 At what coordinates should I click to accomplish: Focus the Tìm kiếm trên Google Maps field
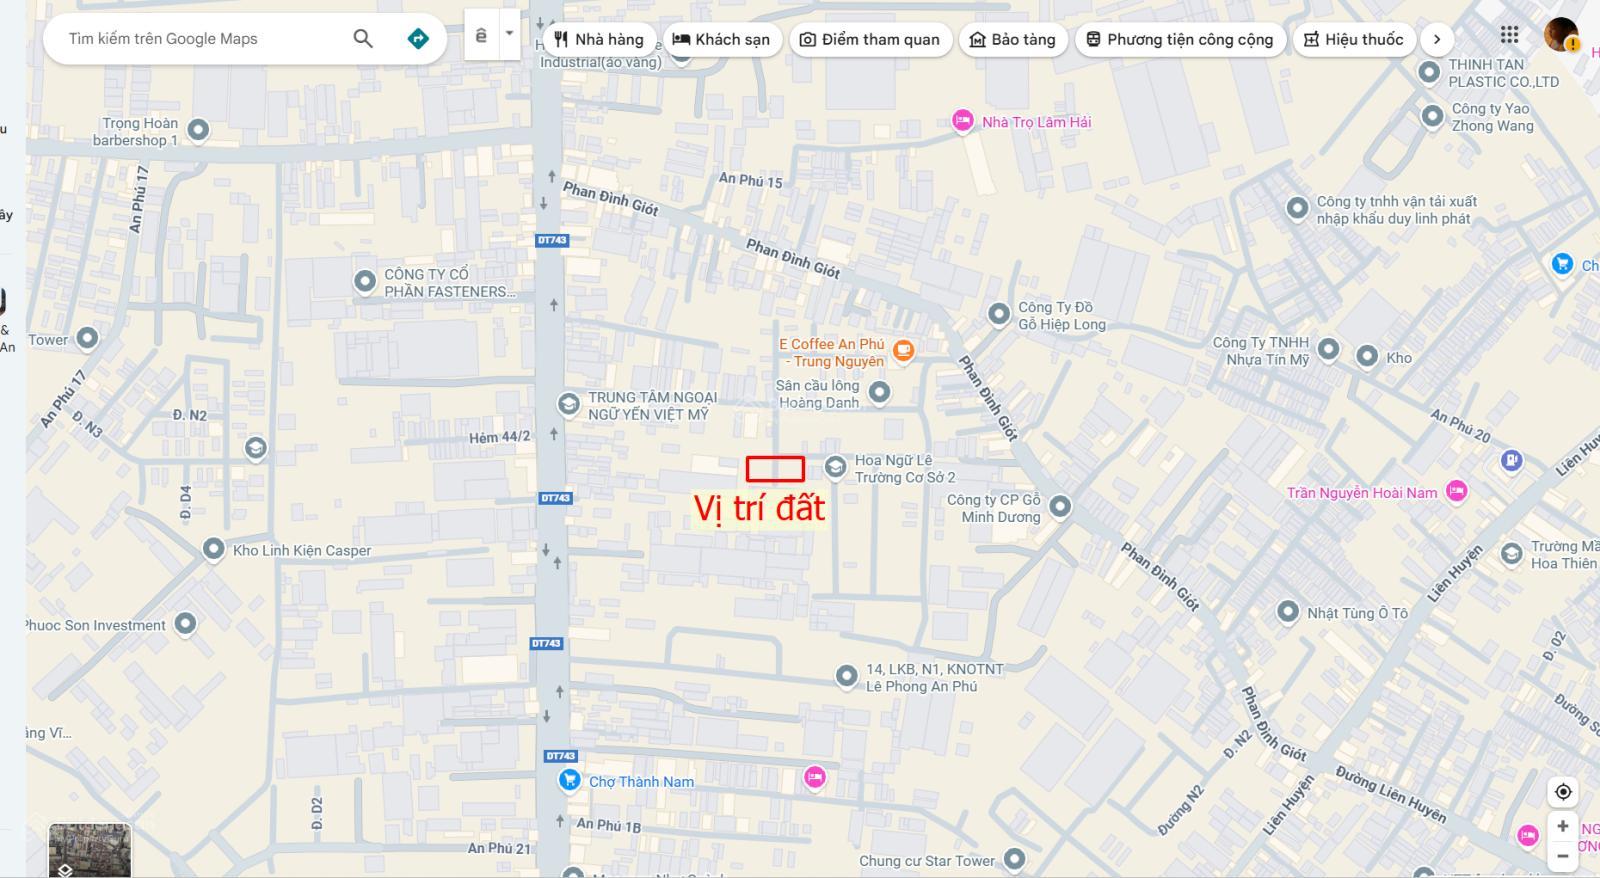[200, 39]
